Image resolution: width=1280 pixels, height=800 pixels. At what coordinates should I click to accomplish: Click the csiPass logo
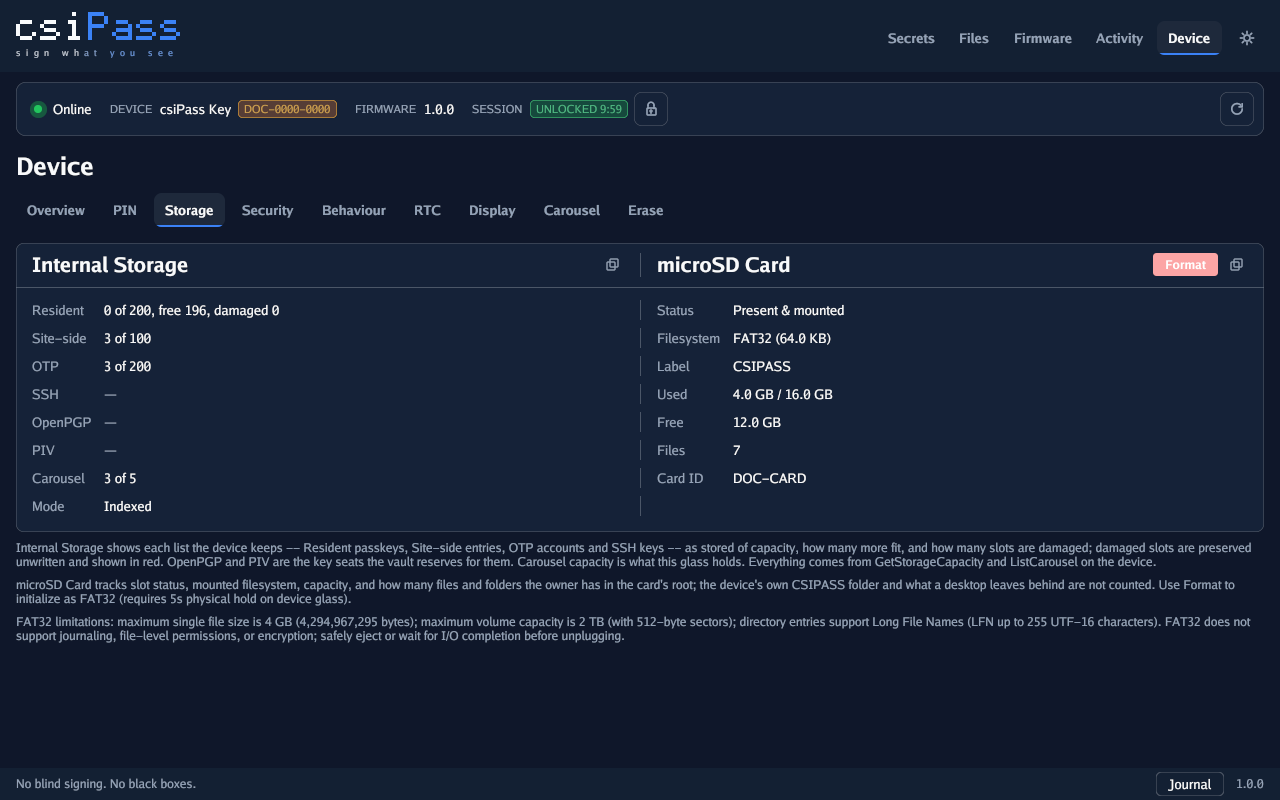98,35
